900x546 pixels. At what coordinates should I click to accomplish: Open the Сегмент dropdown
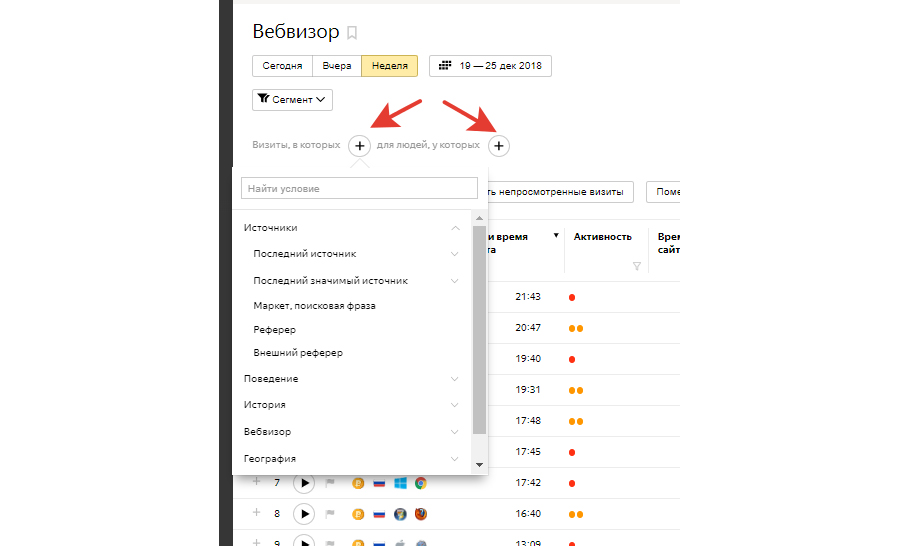click(292, 100)
